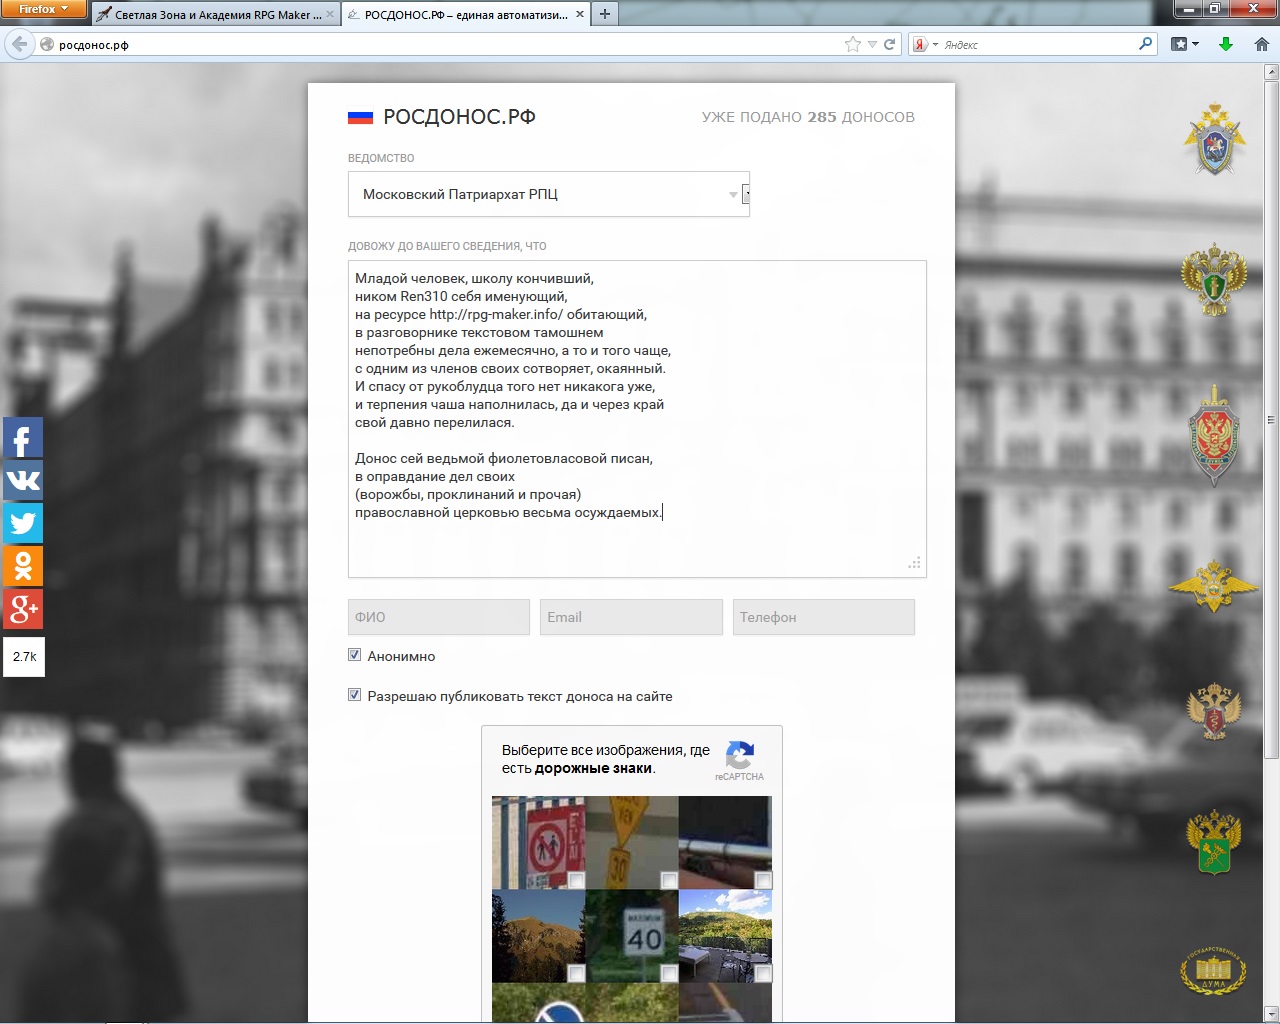Click the page vertical scrollbar thumb

click(x=1272, y=420)
